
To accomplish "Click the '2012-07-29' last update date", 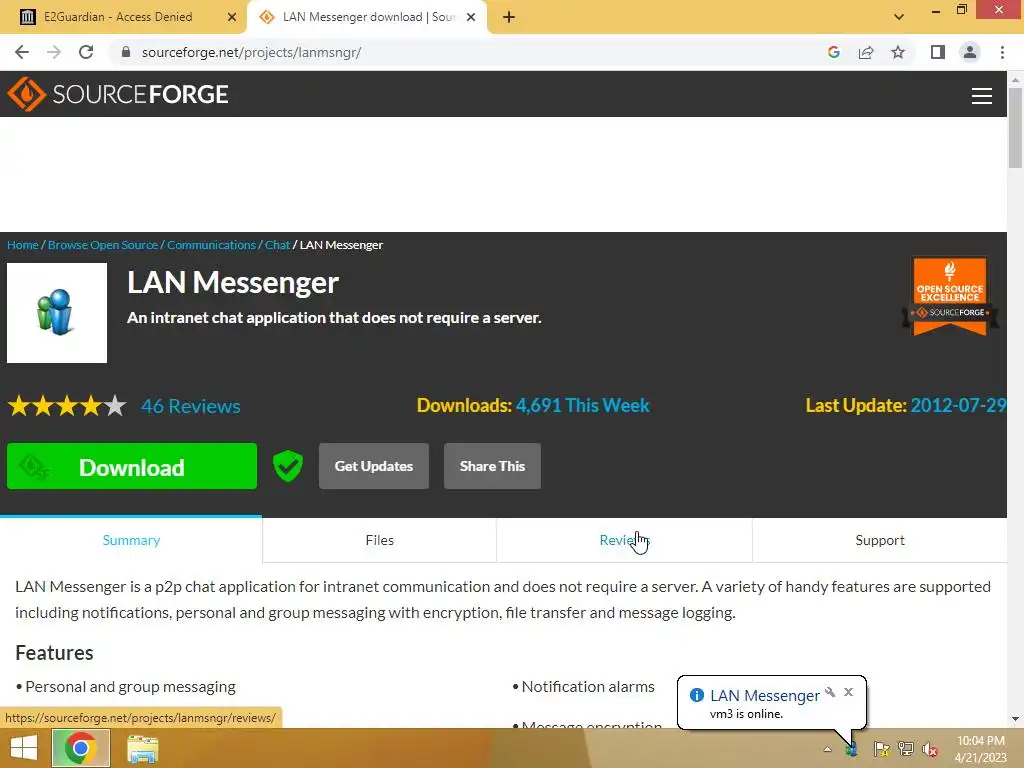I will tap(958, 406).
